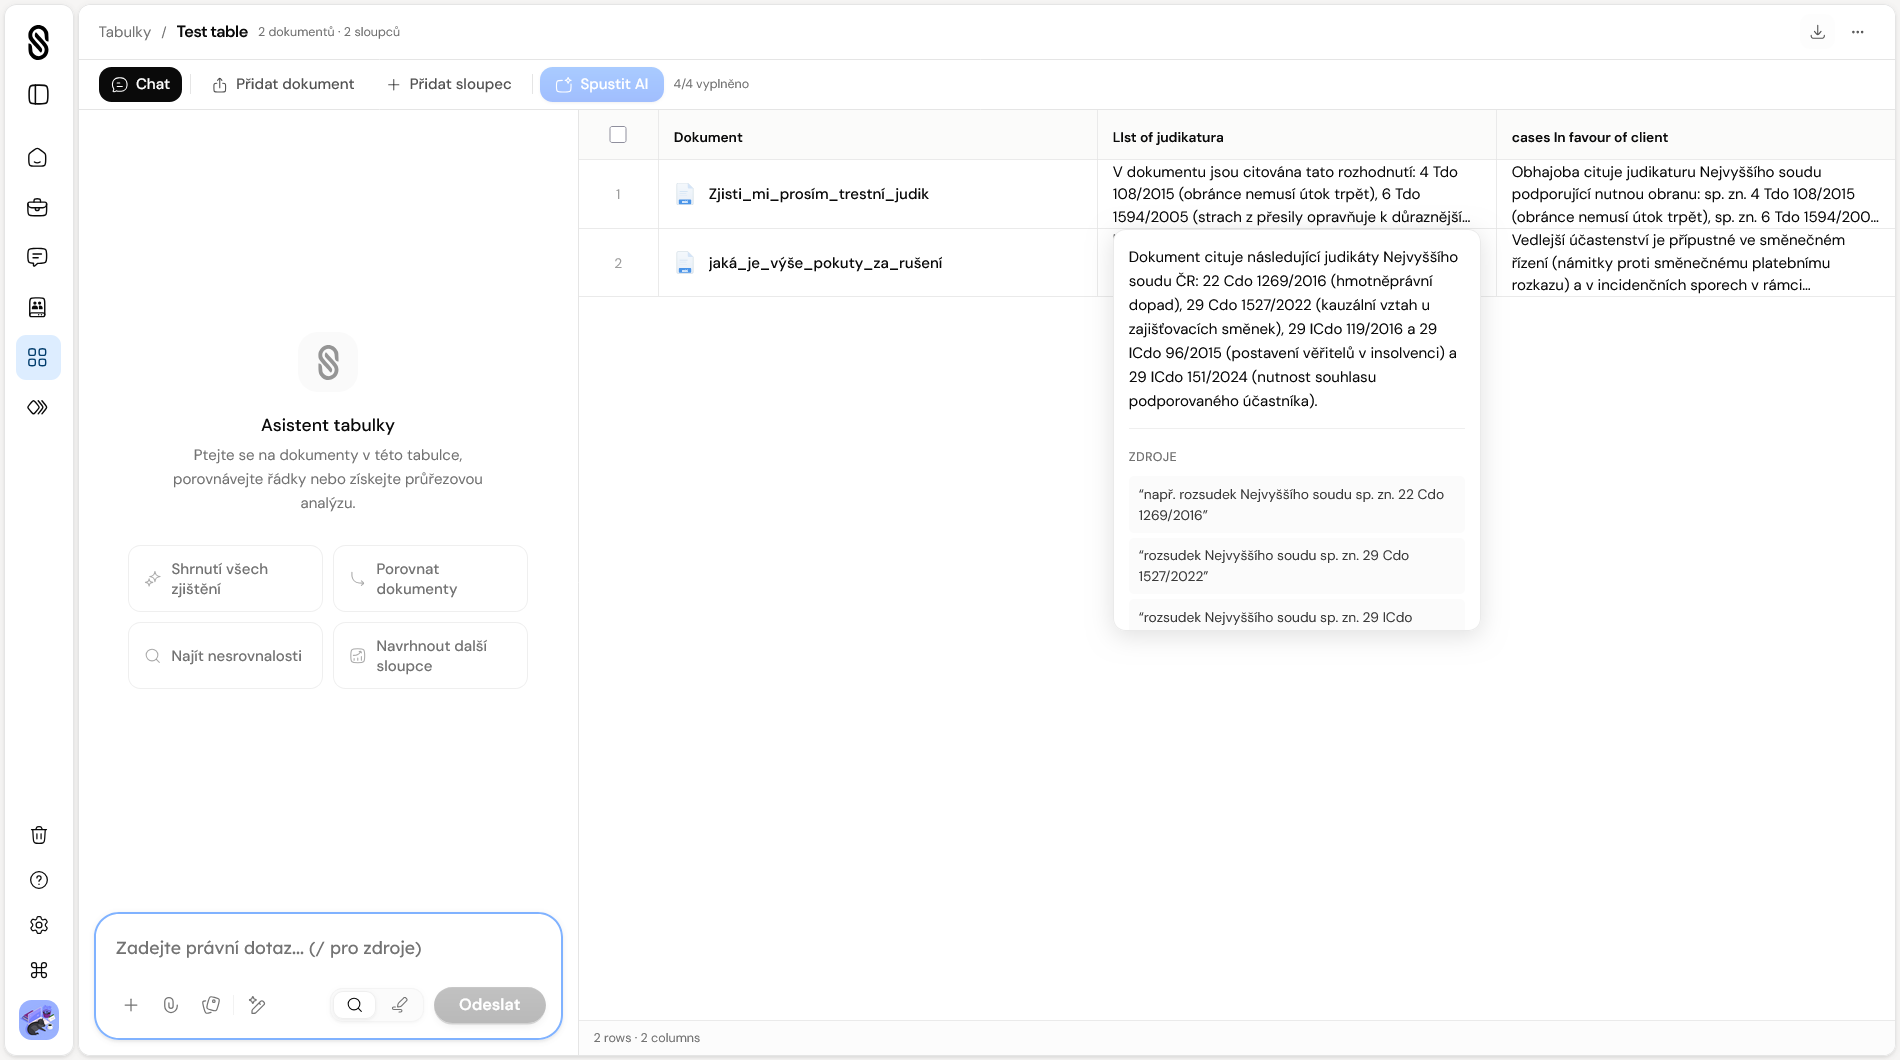Open the chat bubble icon in sidebar
This screenshot has height=1060, width=1900.
(38, 258)
